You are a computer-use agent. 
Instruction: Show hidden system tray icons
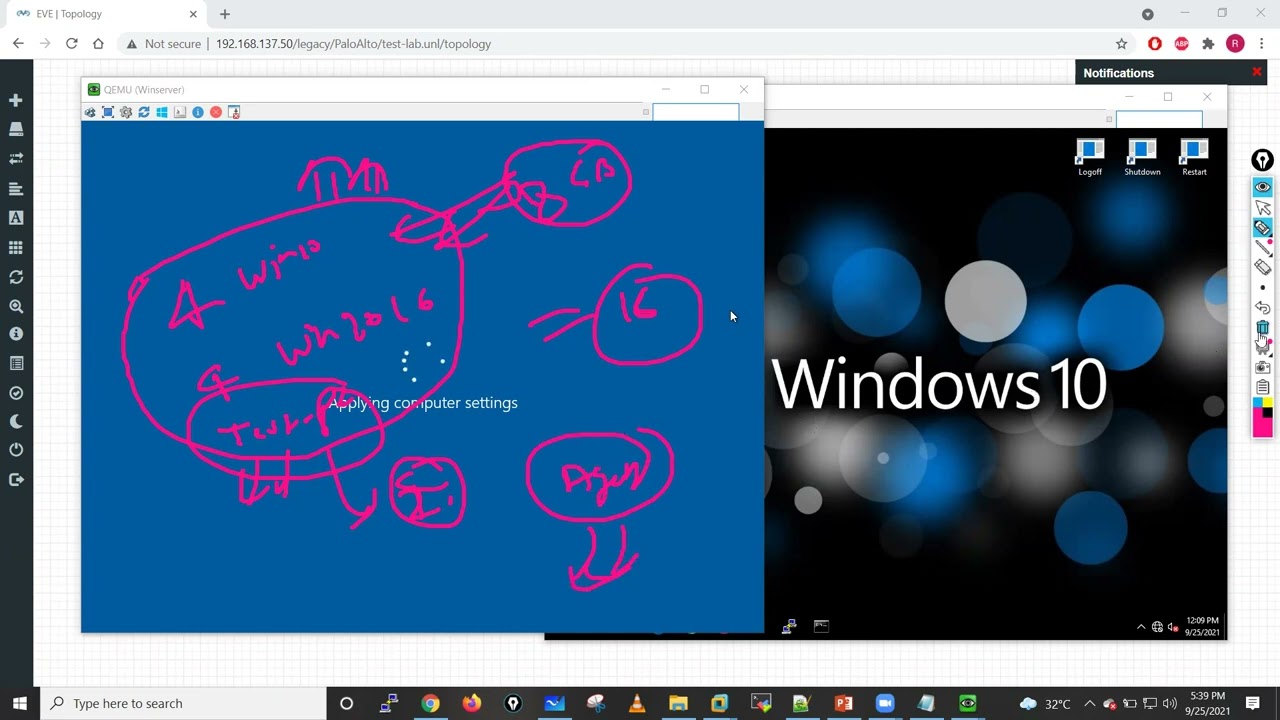(1089, 703)
